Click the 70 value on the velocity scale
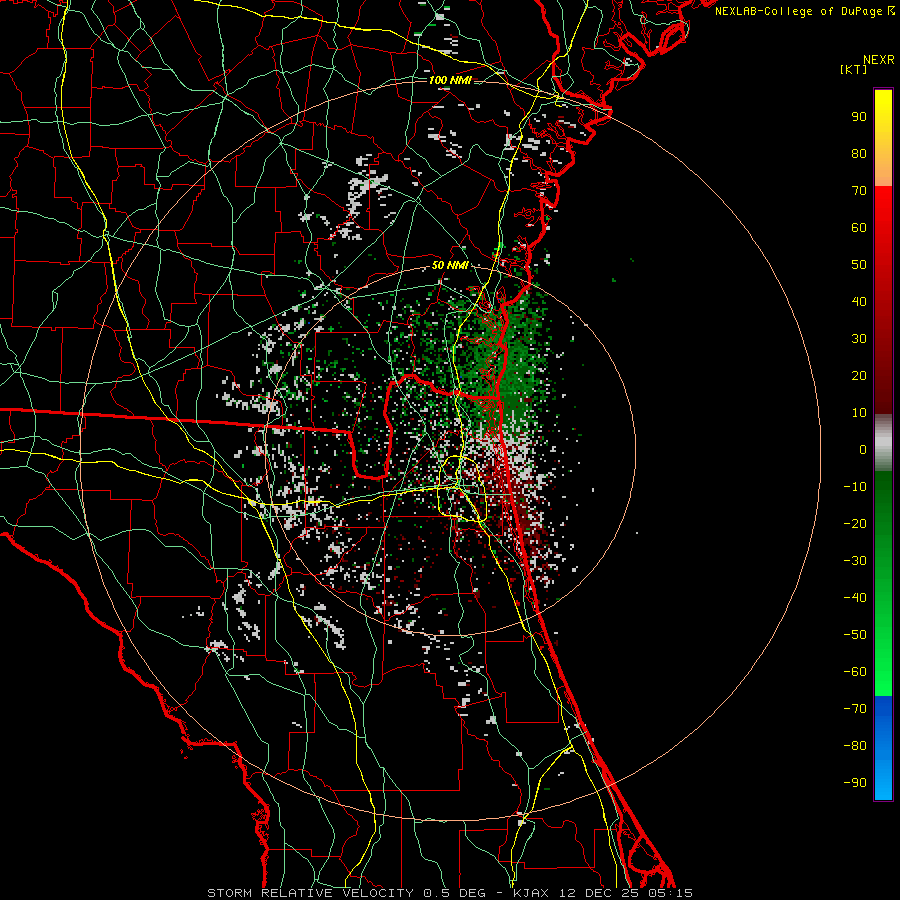 point(859,191)
